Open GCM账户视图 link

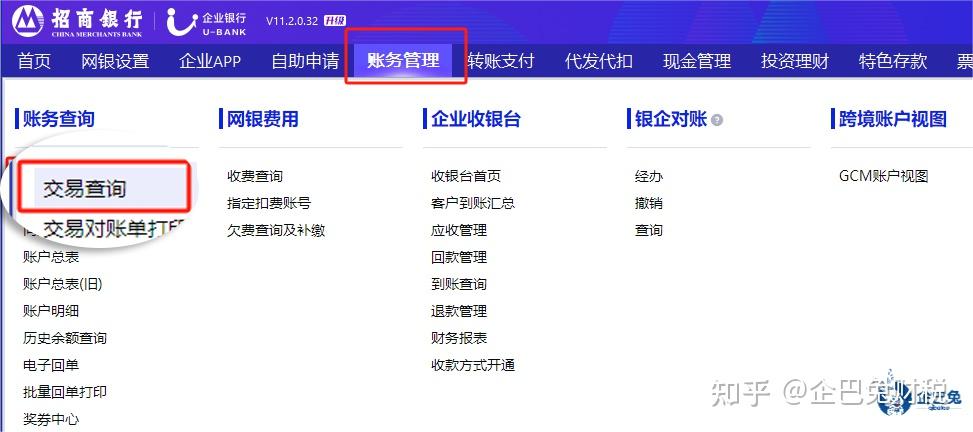pyautogui.click(x=884, y=176)
